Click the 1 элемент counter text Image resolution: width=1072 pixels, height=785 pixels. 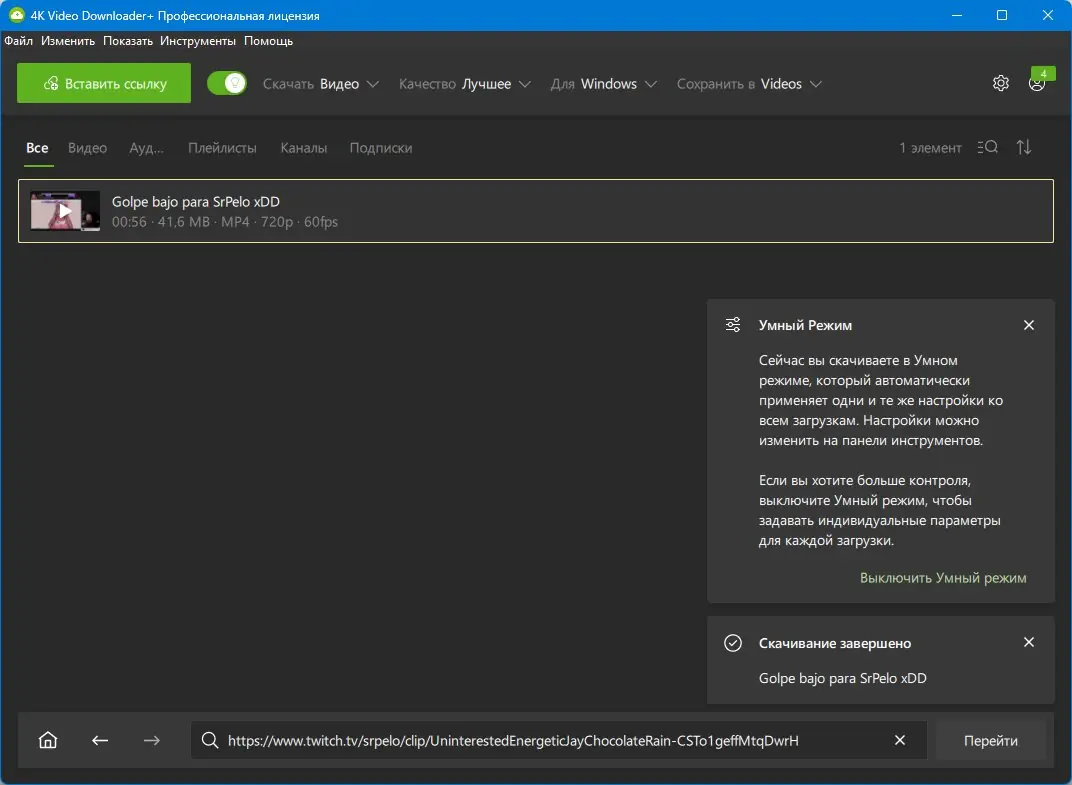click(930, 148)
